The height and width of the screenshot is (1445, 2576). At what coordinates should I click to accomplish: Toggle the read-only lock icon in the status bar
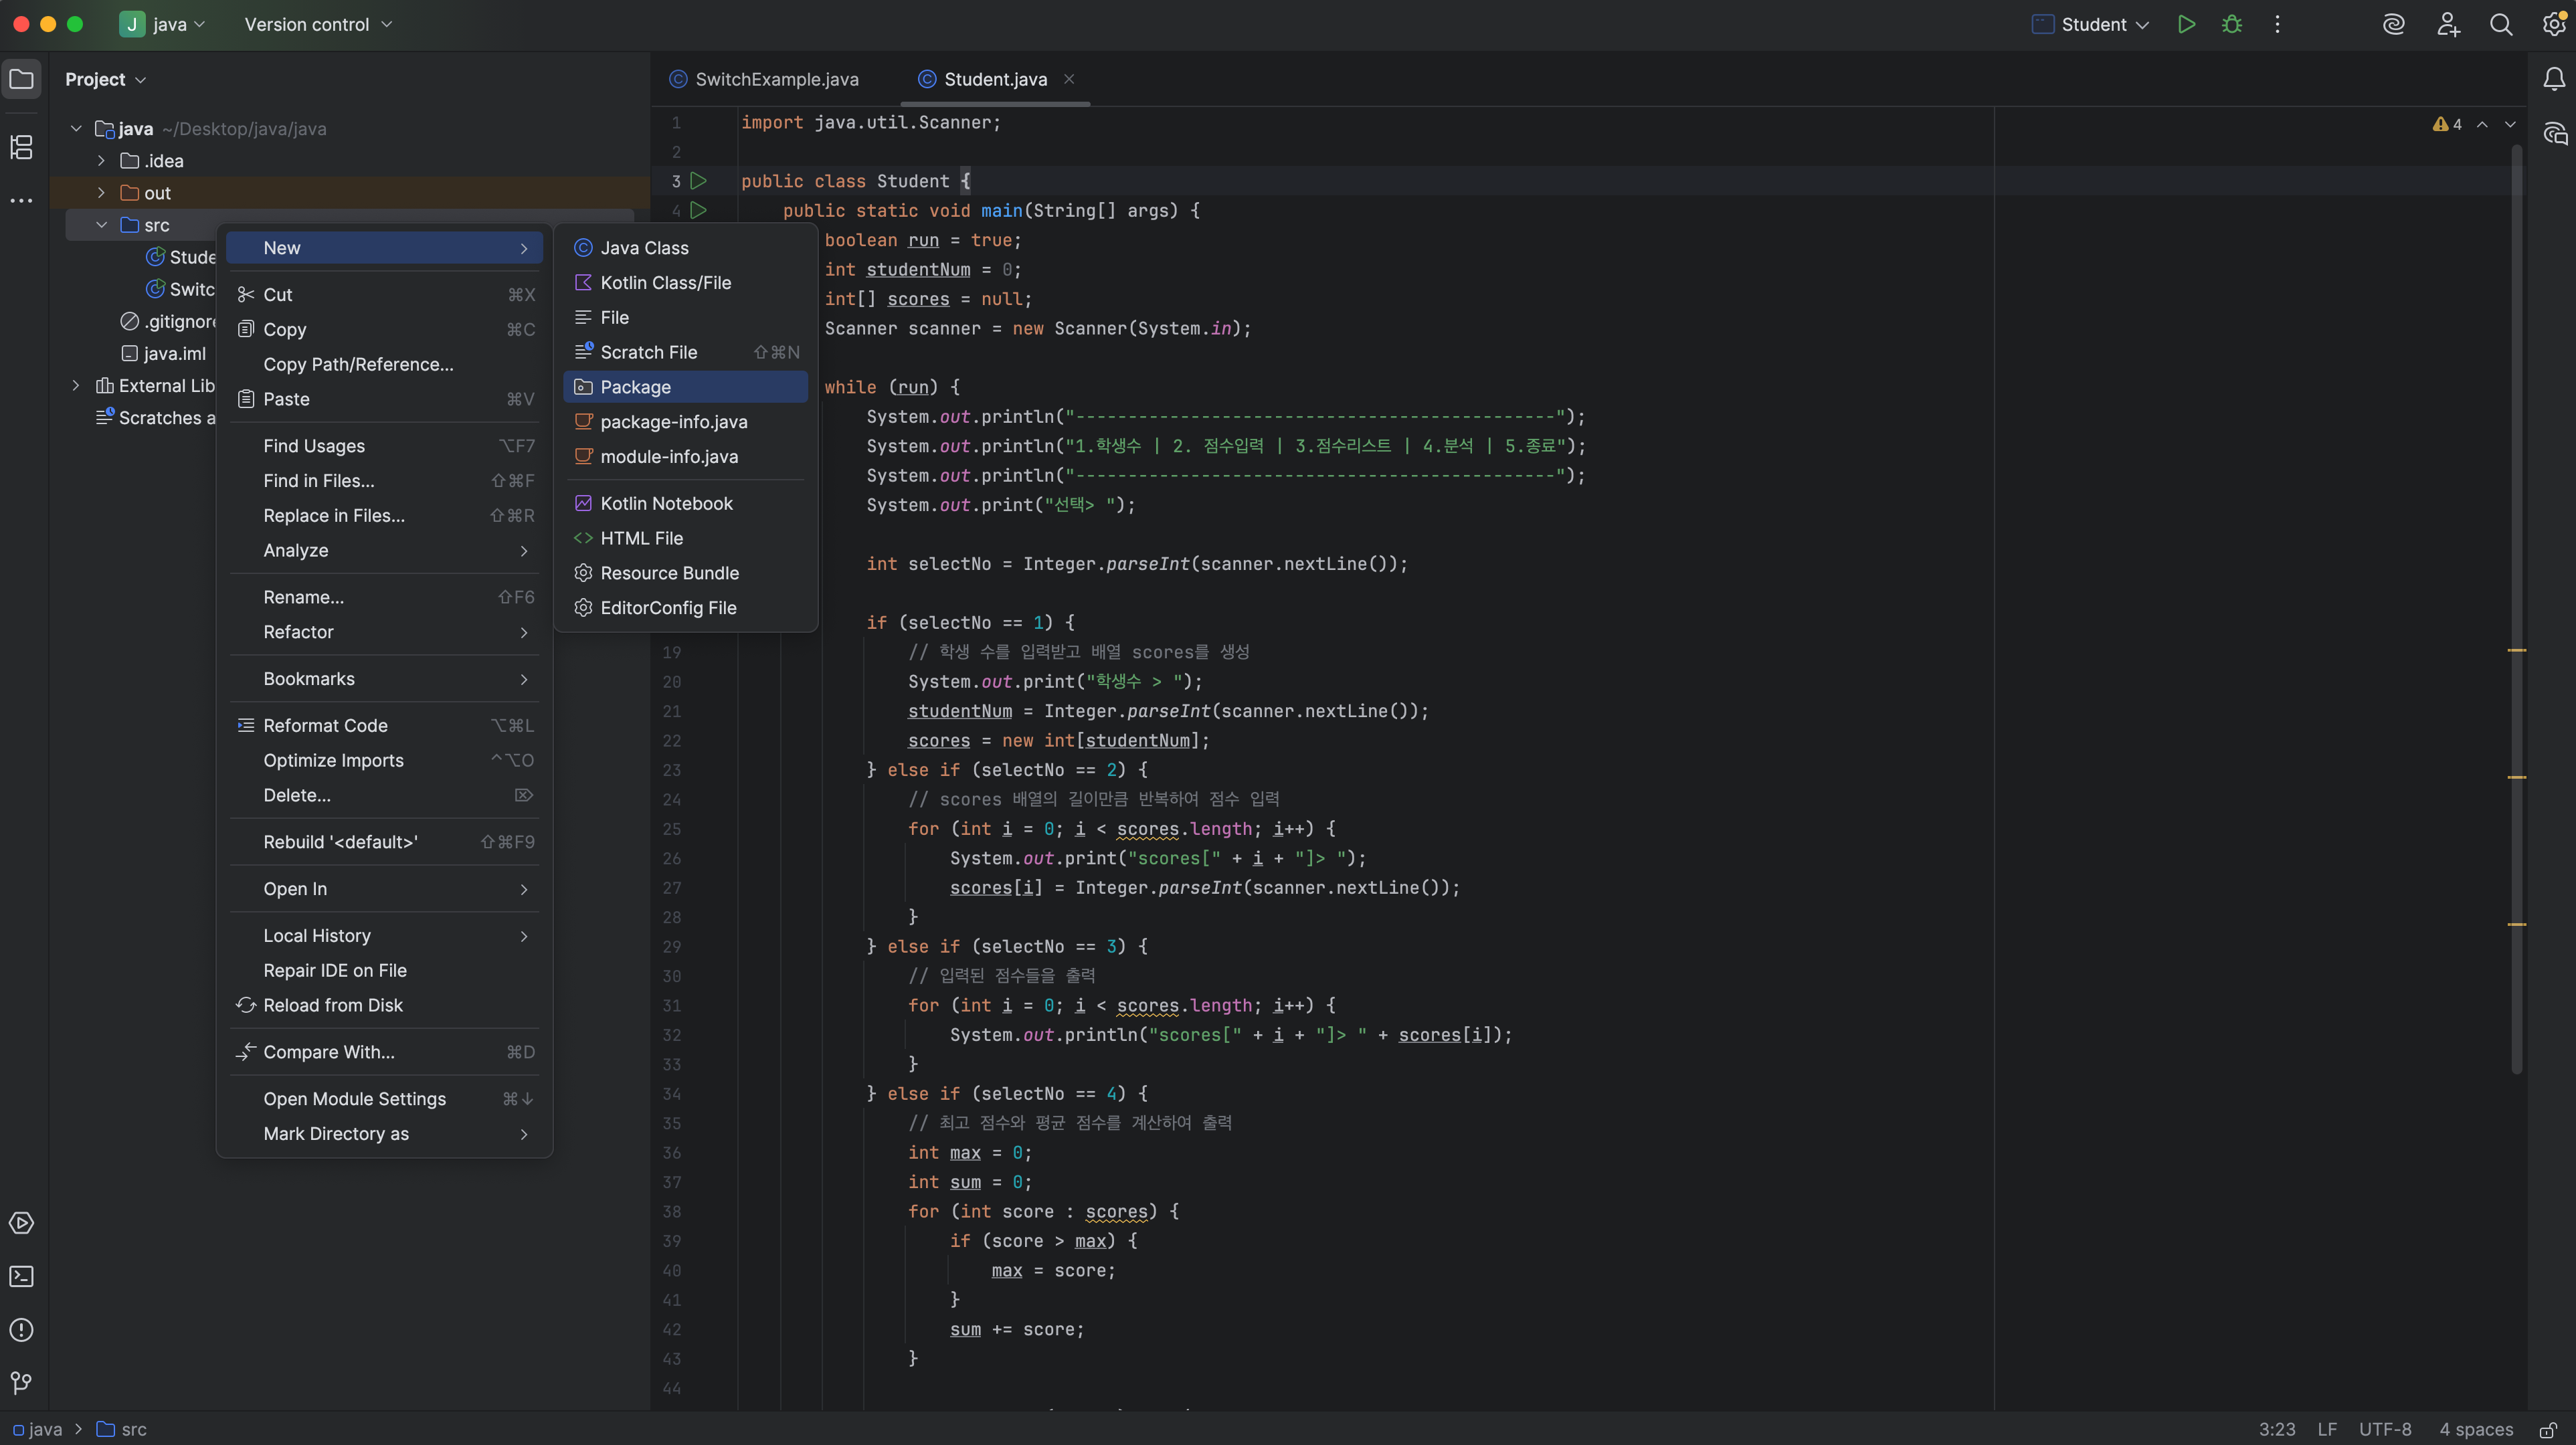point(2548,1430)
